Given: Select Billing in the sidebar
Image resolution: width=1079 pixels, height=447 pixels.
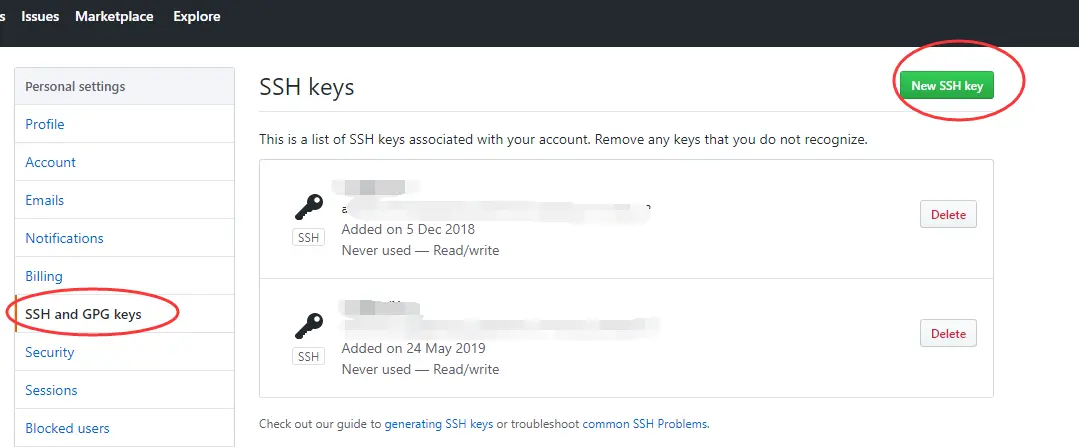Looking at the screenshot, I should [x=44, y=276].
